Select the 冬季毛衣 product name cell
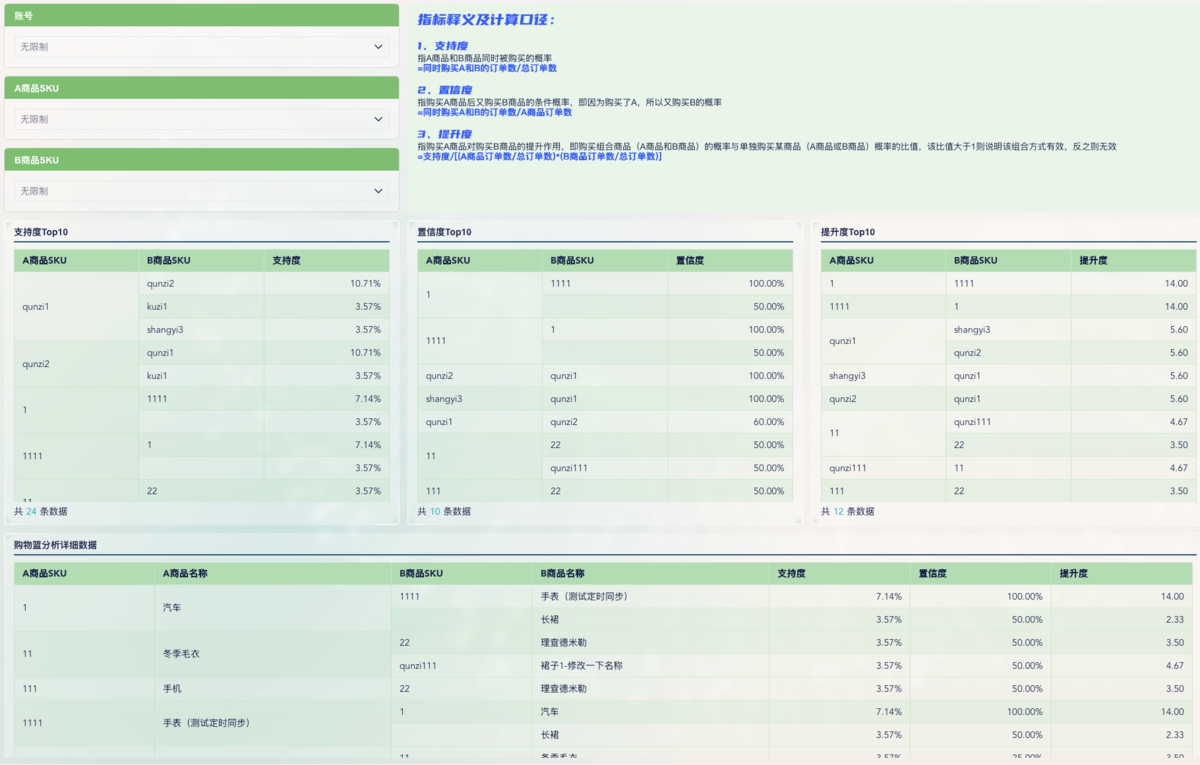1200x765 pixels. [181, 654]
